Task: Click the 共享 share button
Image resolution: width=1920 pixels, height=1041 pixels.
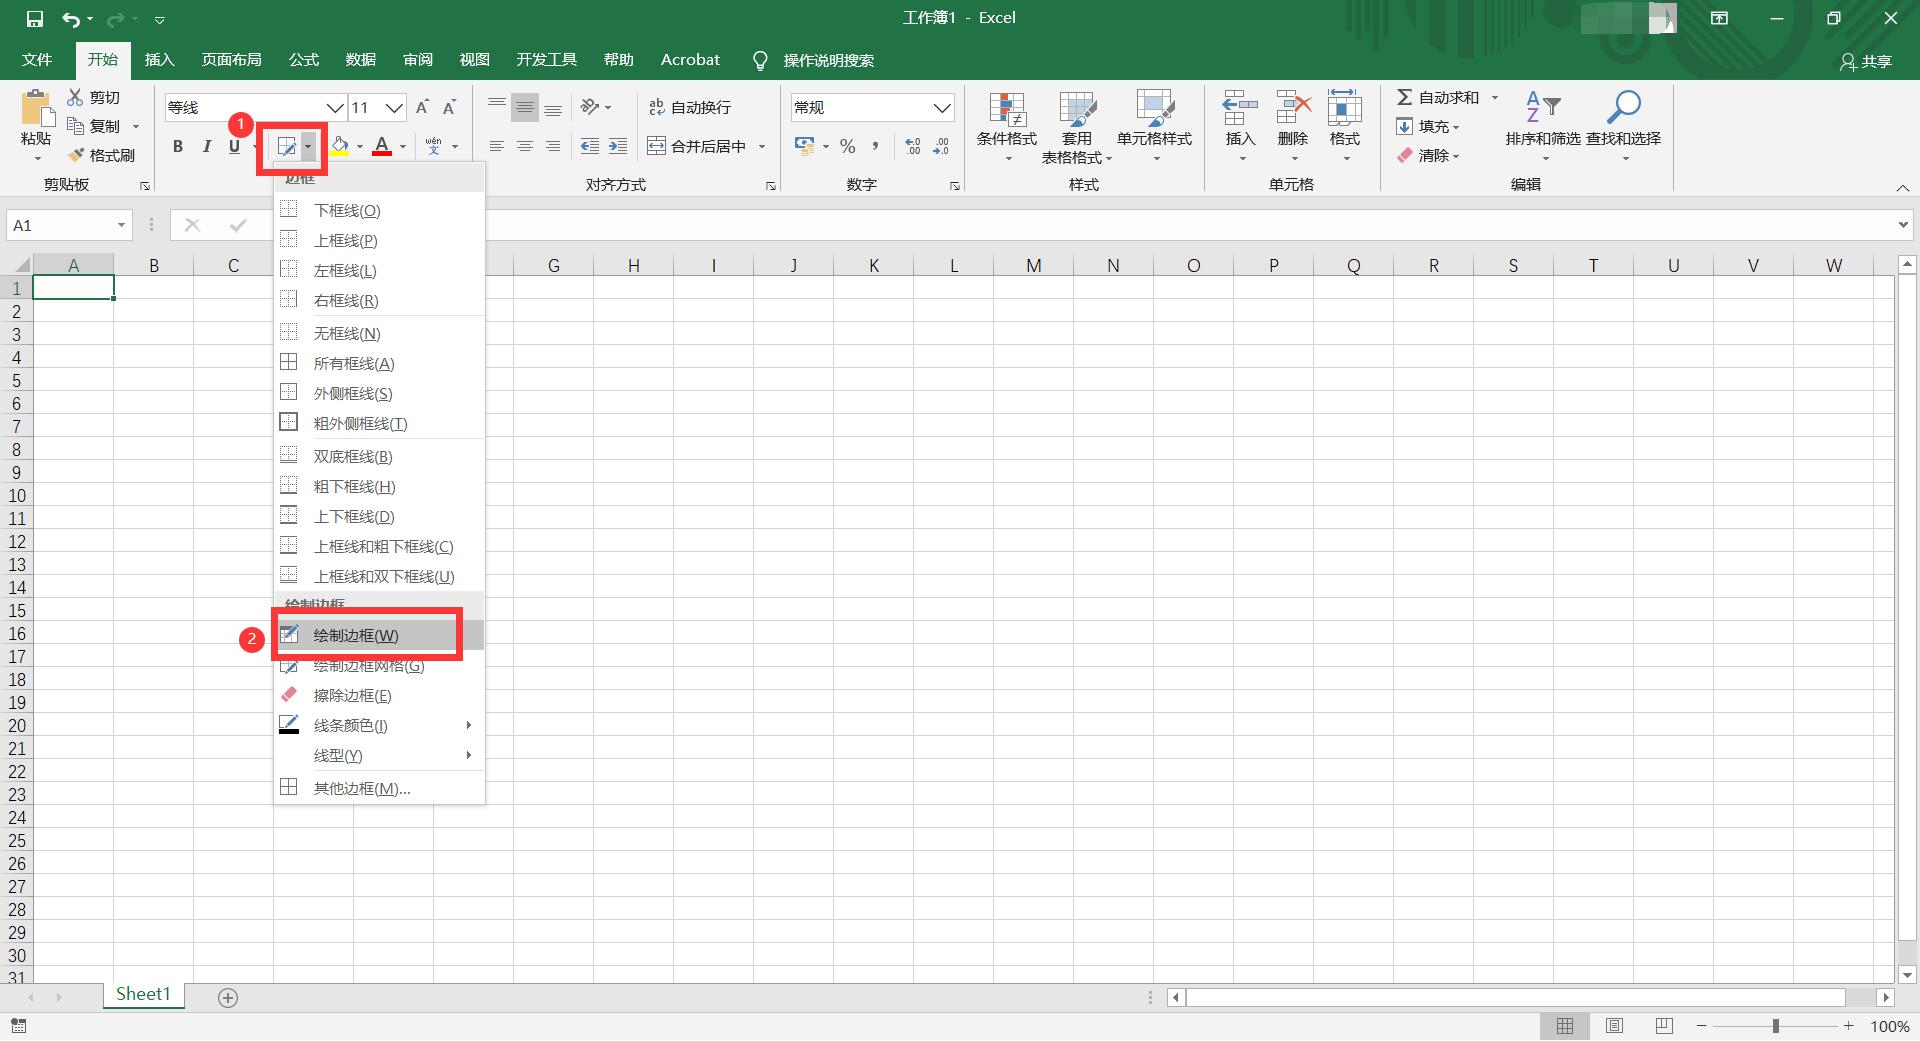Action: (x=1866, y=62)
